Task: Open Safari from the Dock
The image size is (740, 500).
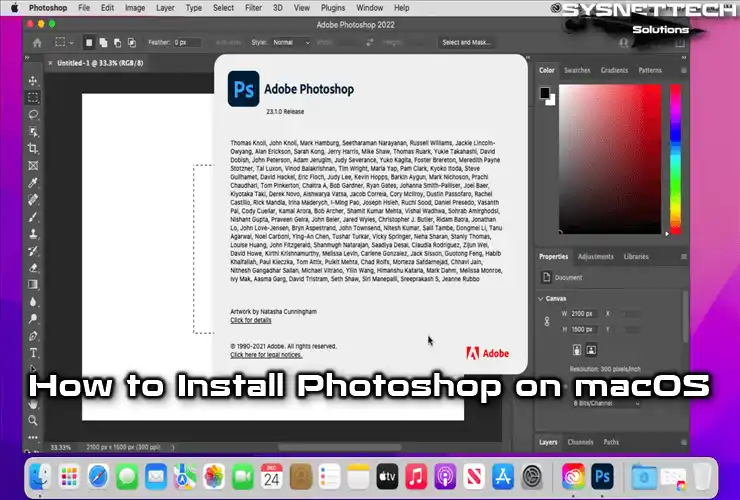Action: click(98, 477)
